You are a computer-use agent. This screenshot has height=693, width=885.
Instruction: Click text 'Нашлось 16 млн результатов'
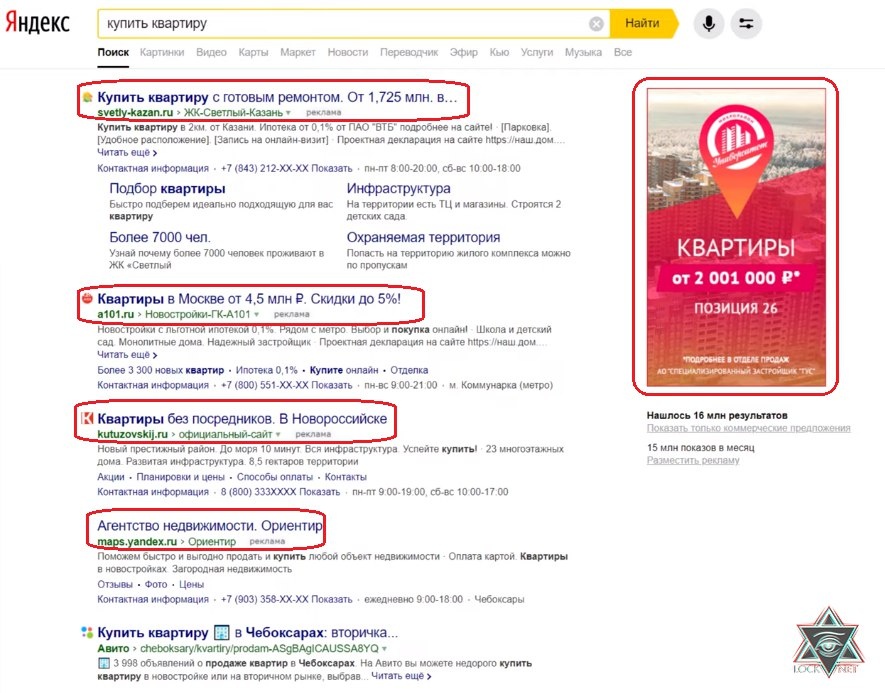pos(717,415)
